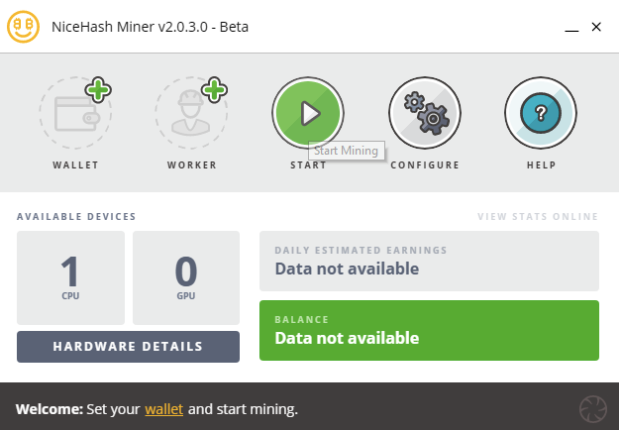
Task: Click the WALLET label text
Action: [75, 165]
